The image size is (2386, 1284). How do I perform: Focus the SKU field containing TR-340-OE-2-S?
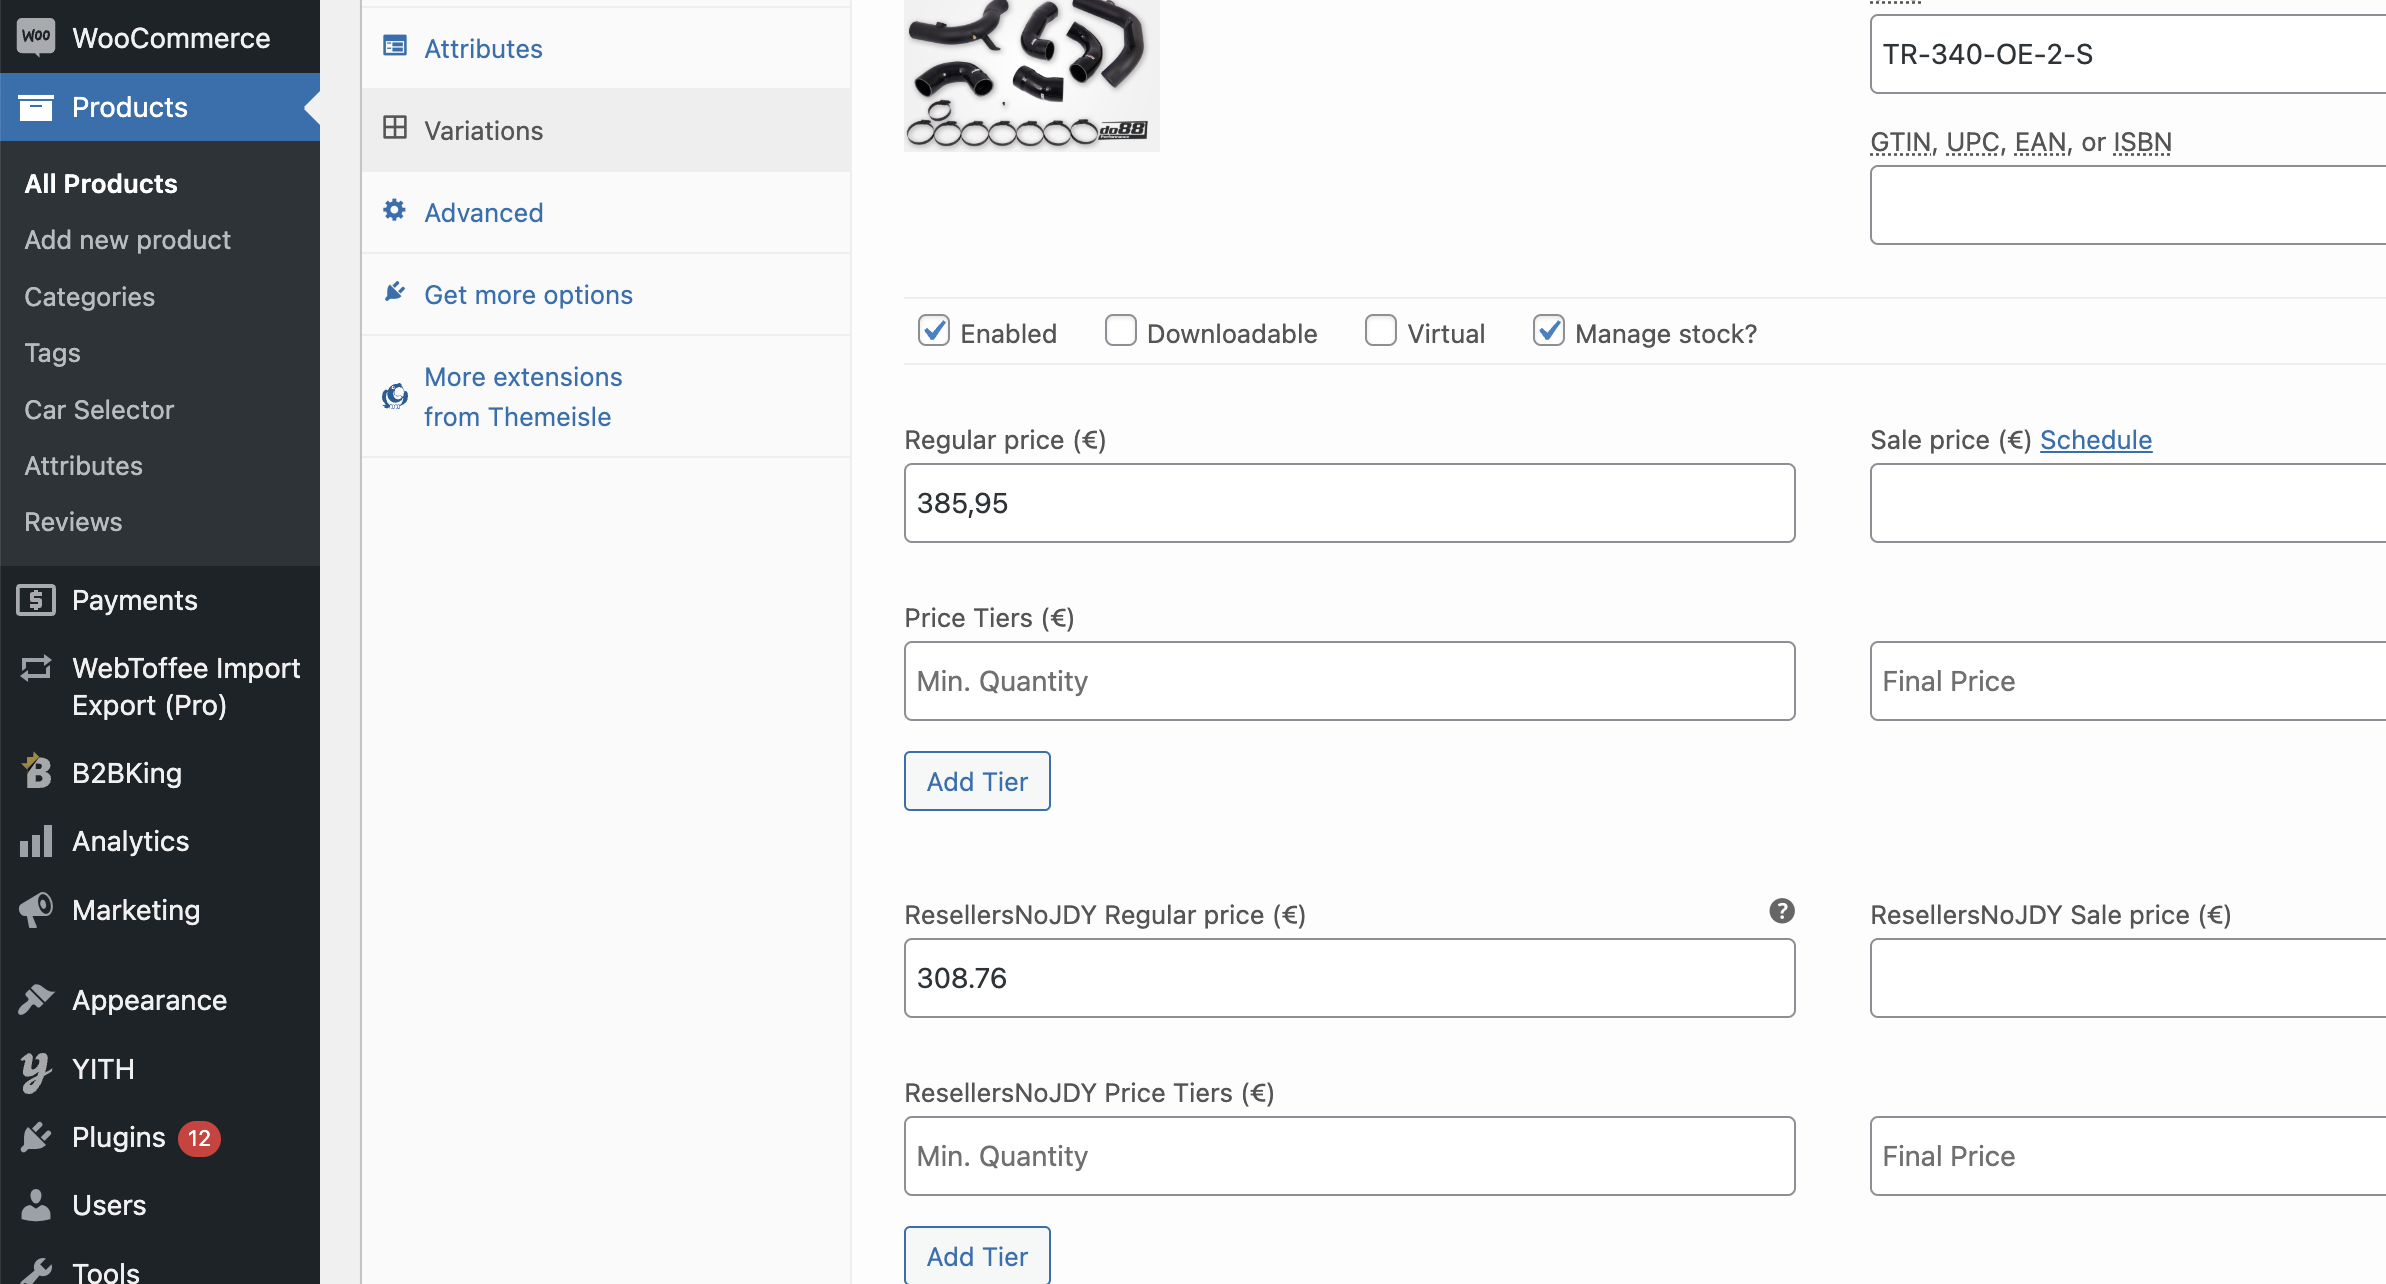click(x=2128, y=54)
